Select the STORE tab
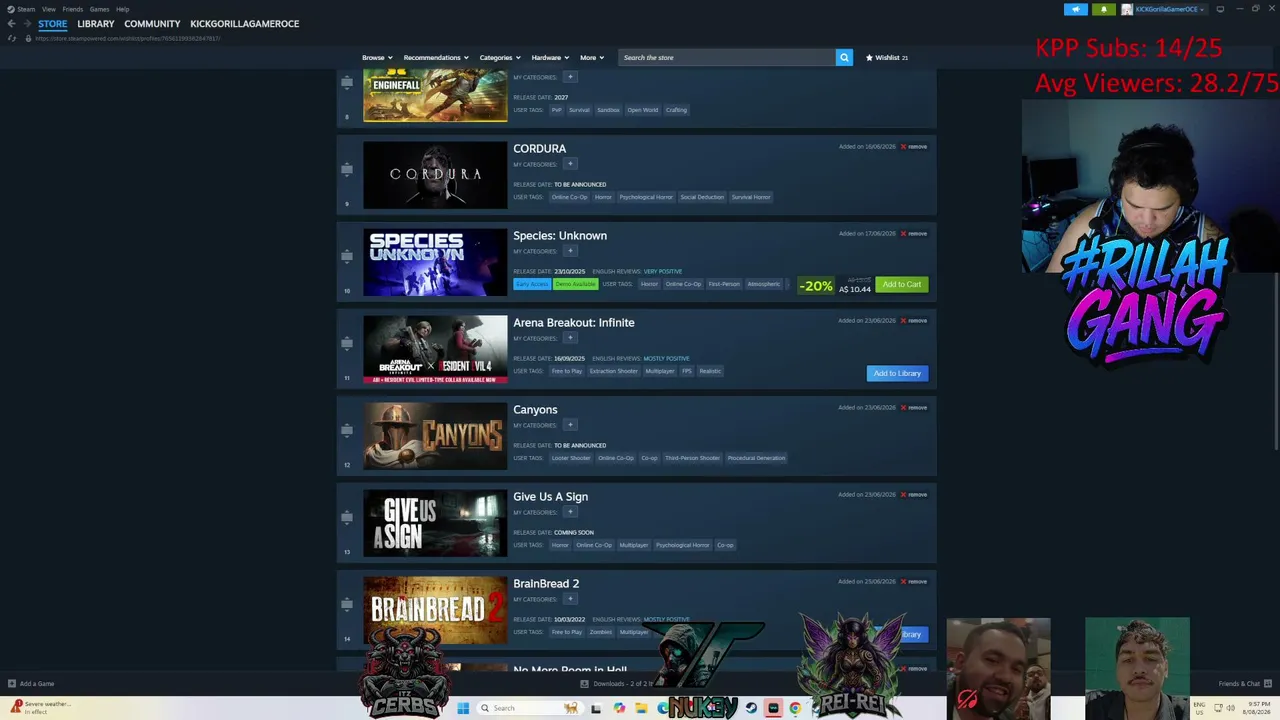The width and height of the screenshot is (1280, 720). (x=53, y=24)
